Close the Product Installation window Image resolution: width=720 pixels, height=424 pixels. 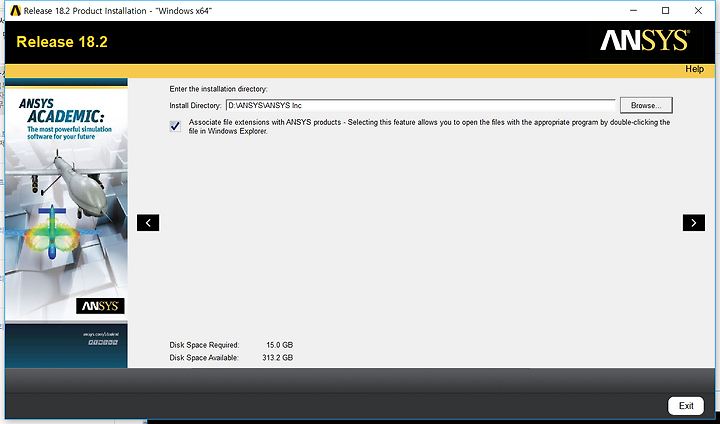pos(698,11)
